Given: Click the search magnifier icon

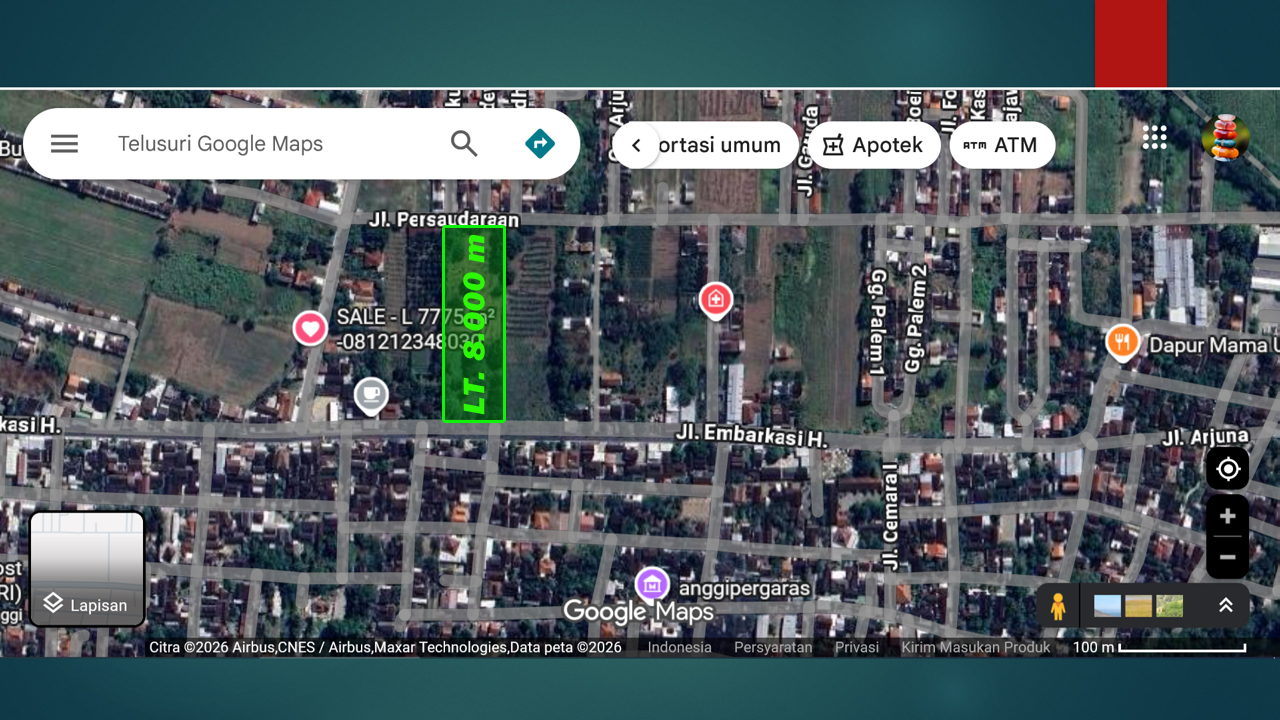Looking at the screenshot, I should click(x=464, y=144).
